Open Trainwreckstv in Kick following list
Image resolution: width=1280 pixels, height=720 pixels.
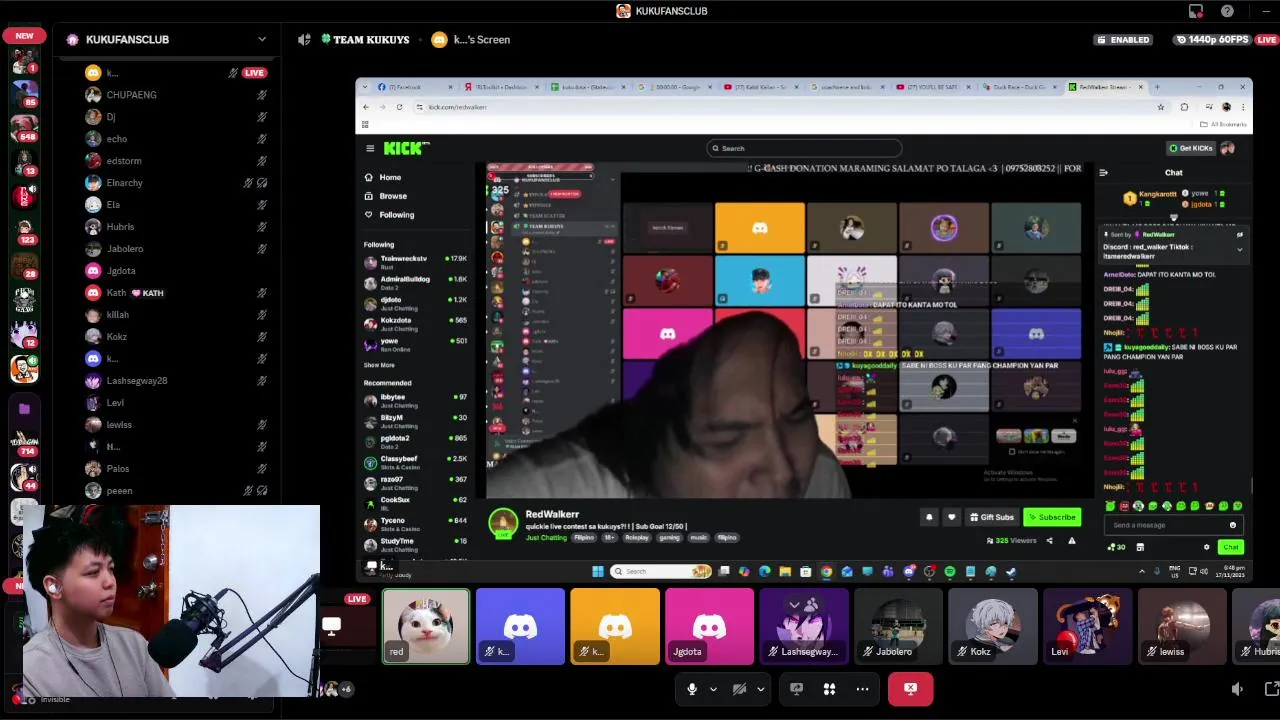coord(415,261)
